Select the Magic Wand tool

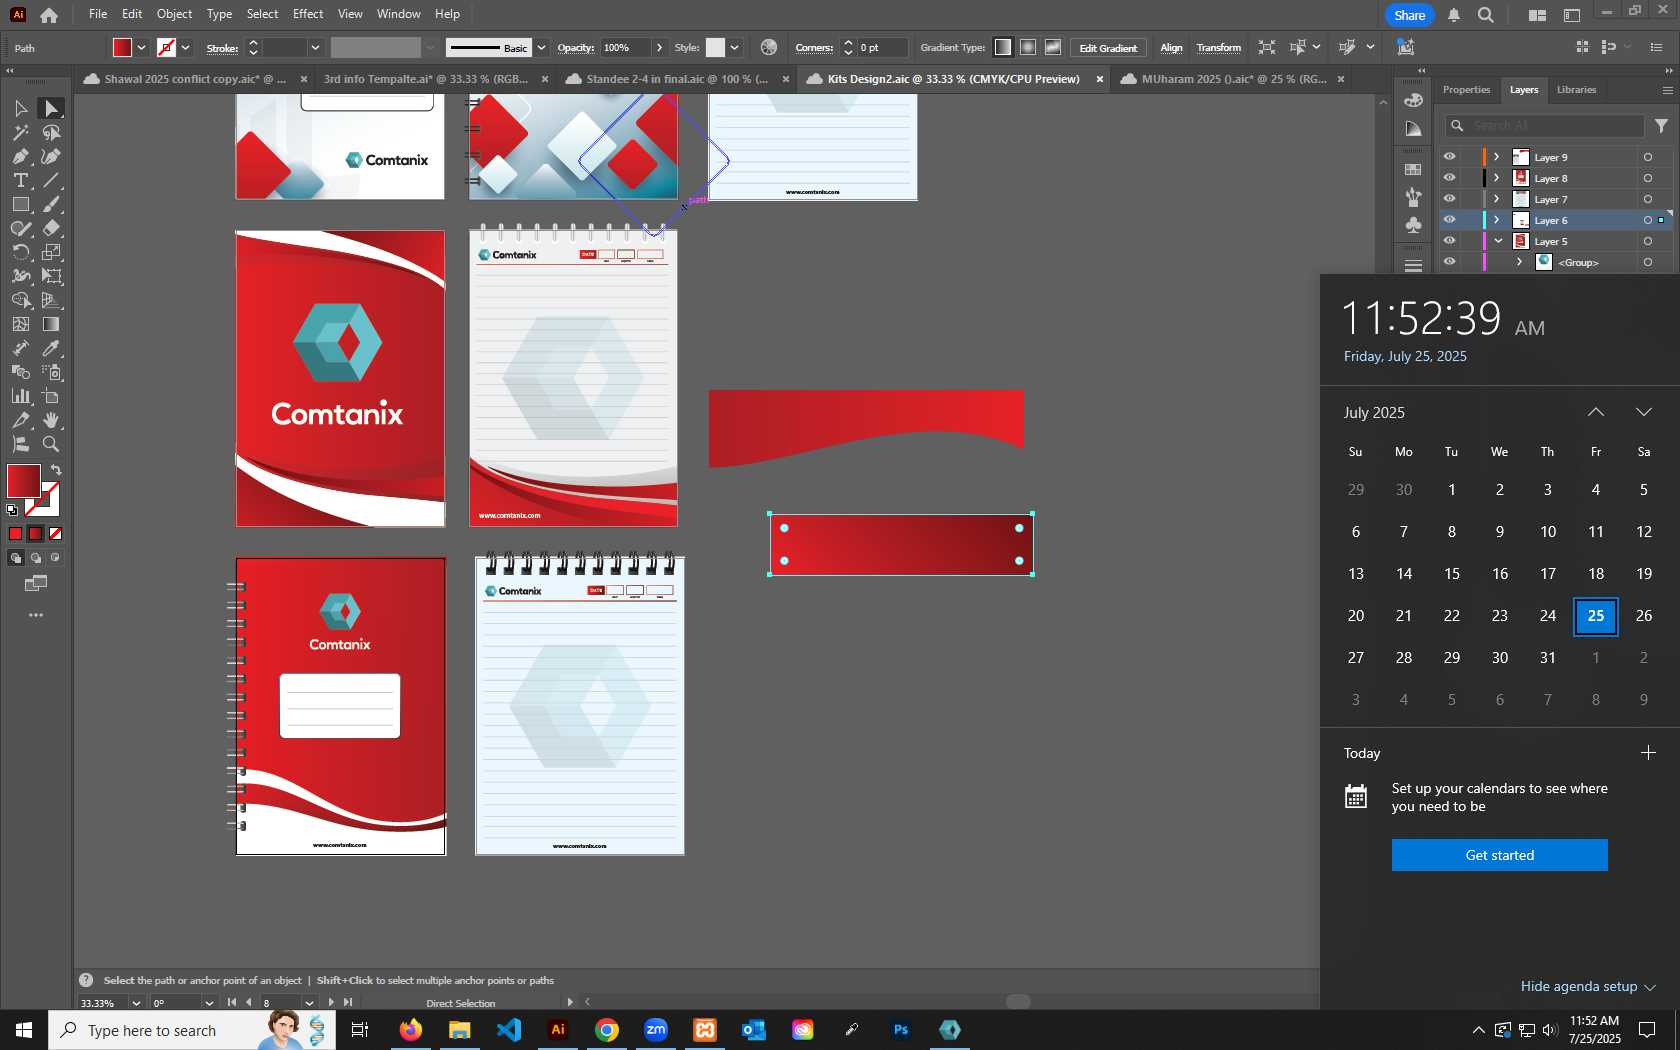[x=20, y=132]
